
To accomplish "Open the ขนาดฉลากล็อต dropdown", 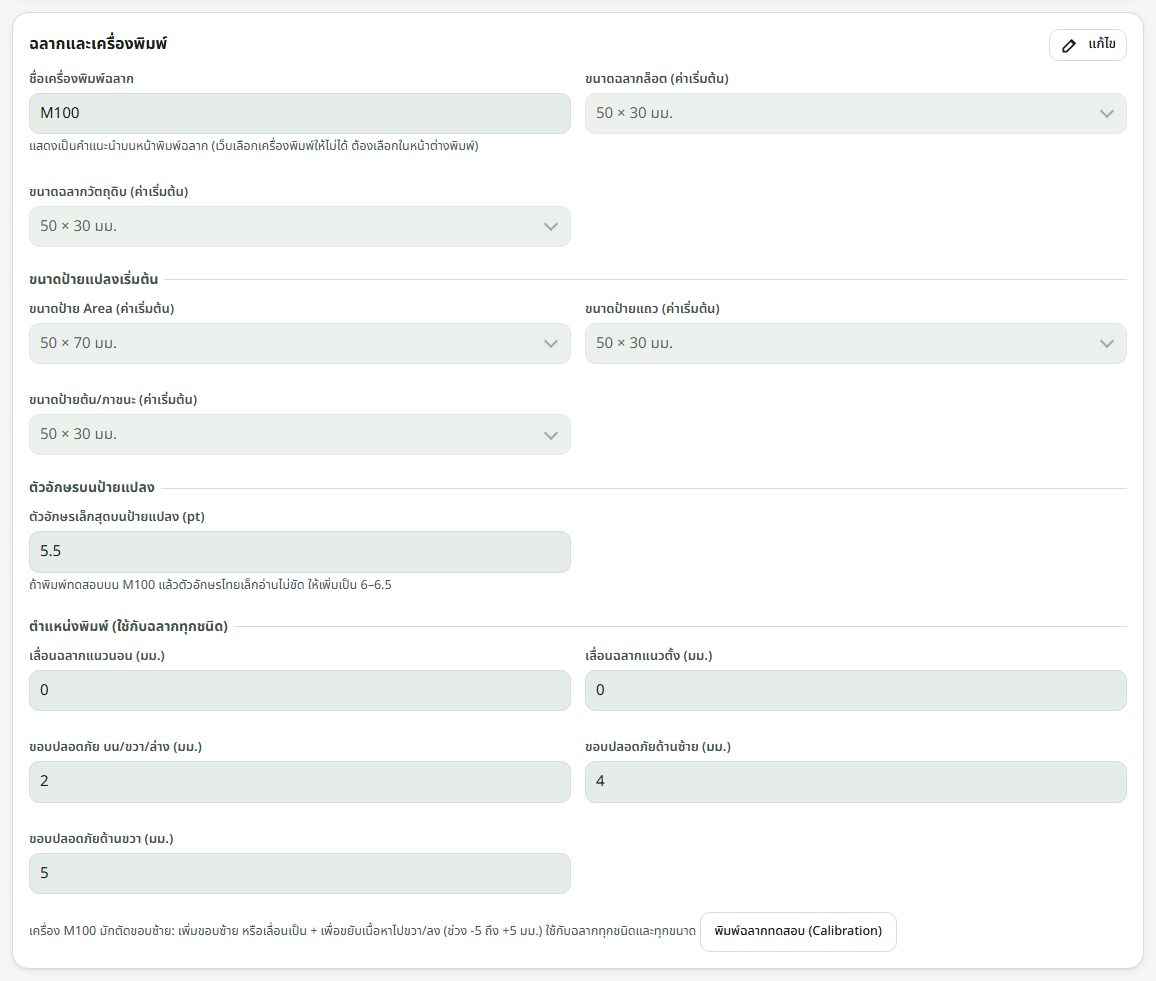I will pyautogui.click(x=855, y=114).
